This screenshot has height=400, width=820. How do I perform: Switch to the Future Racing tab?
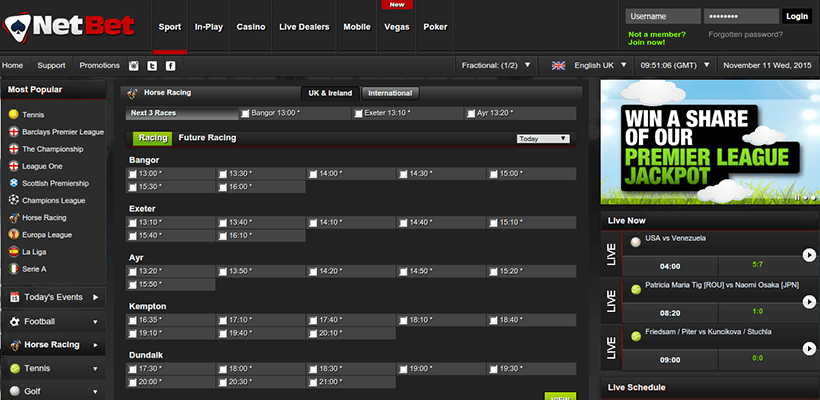[207, 138]
